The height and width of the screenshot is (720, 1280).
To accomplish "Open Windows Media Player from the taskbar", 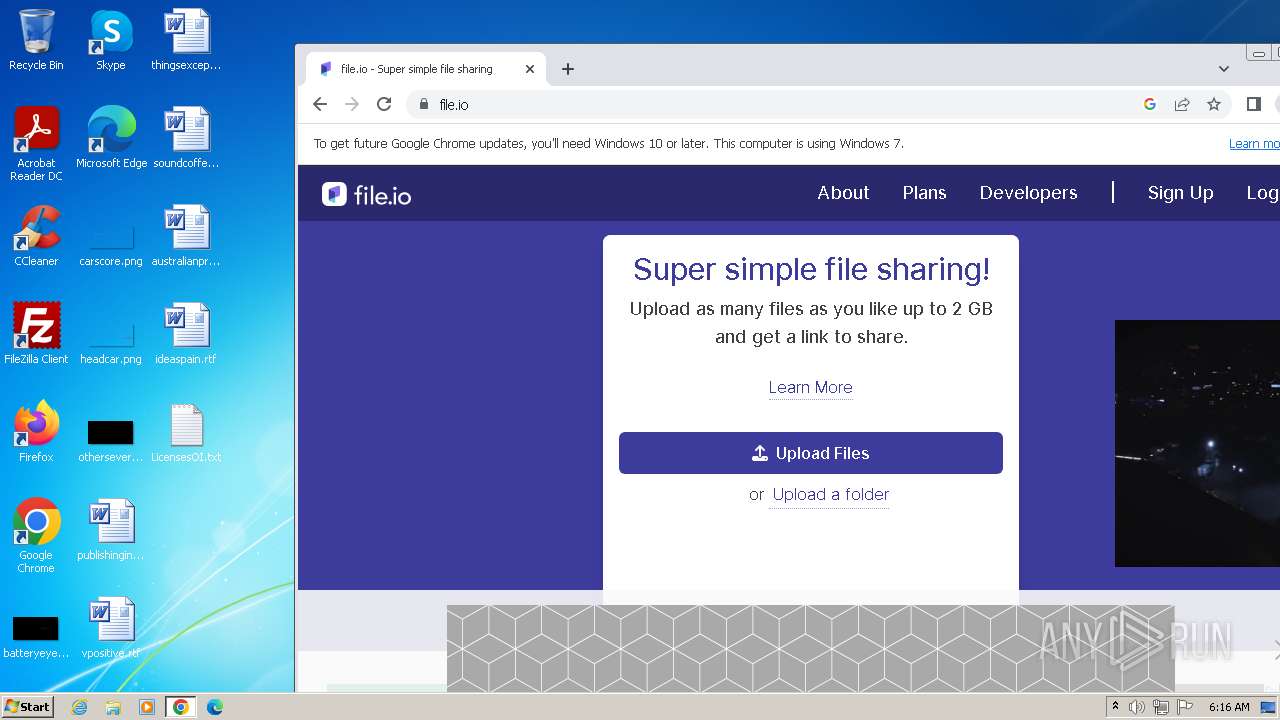I will [147, 707].
